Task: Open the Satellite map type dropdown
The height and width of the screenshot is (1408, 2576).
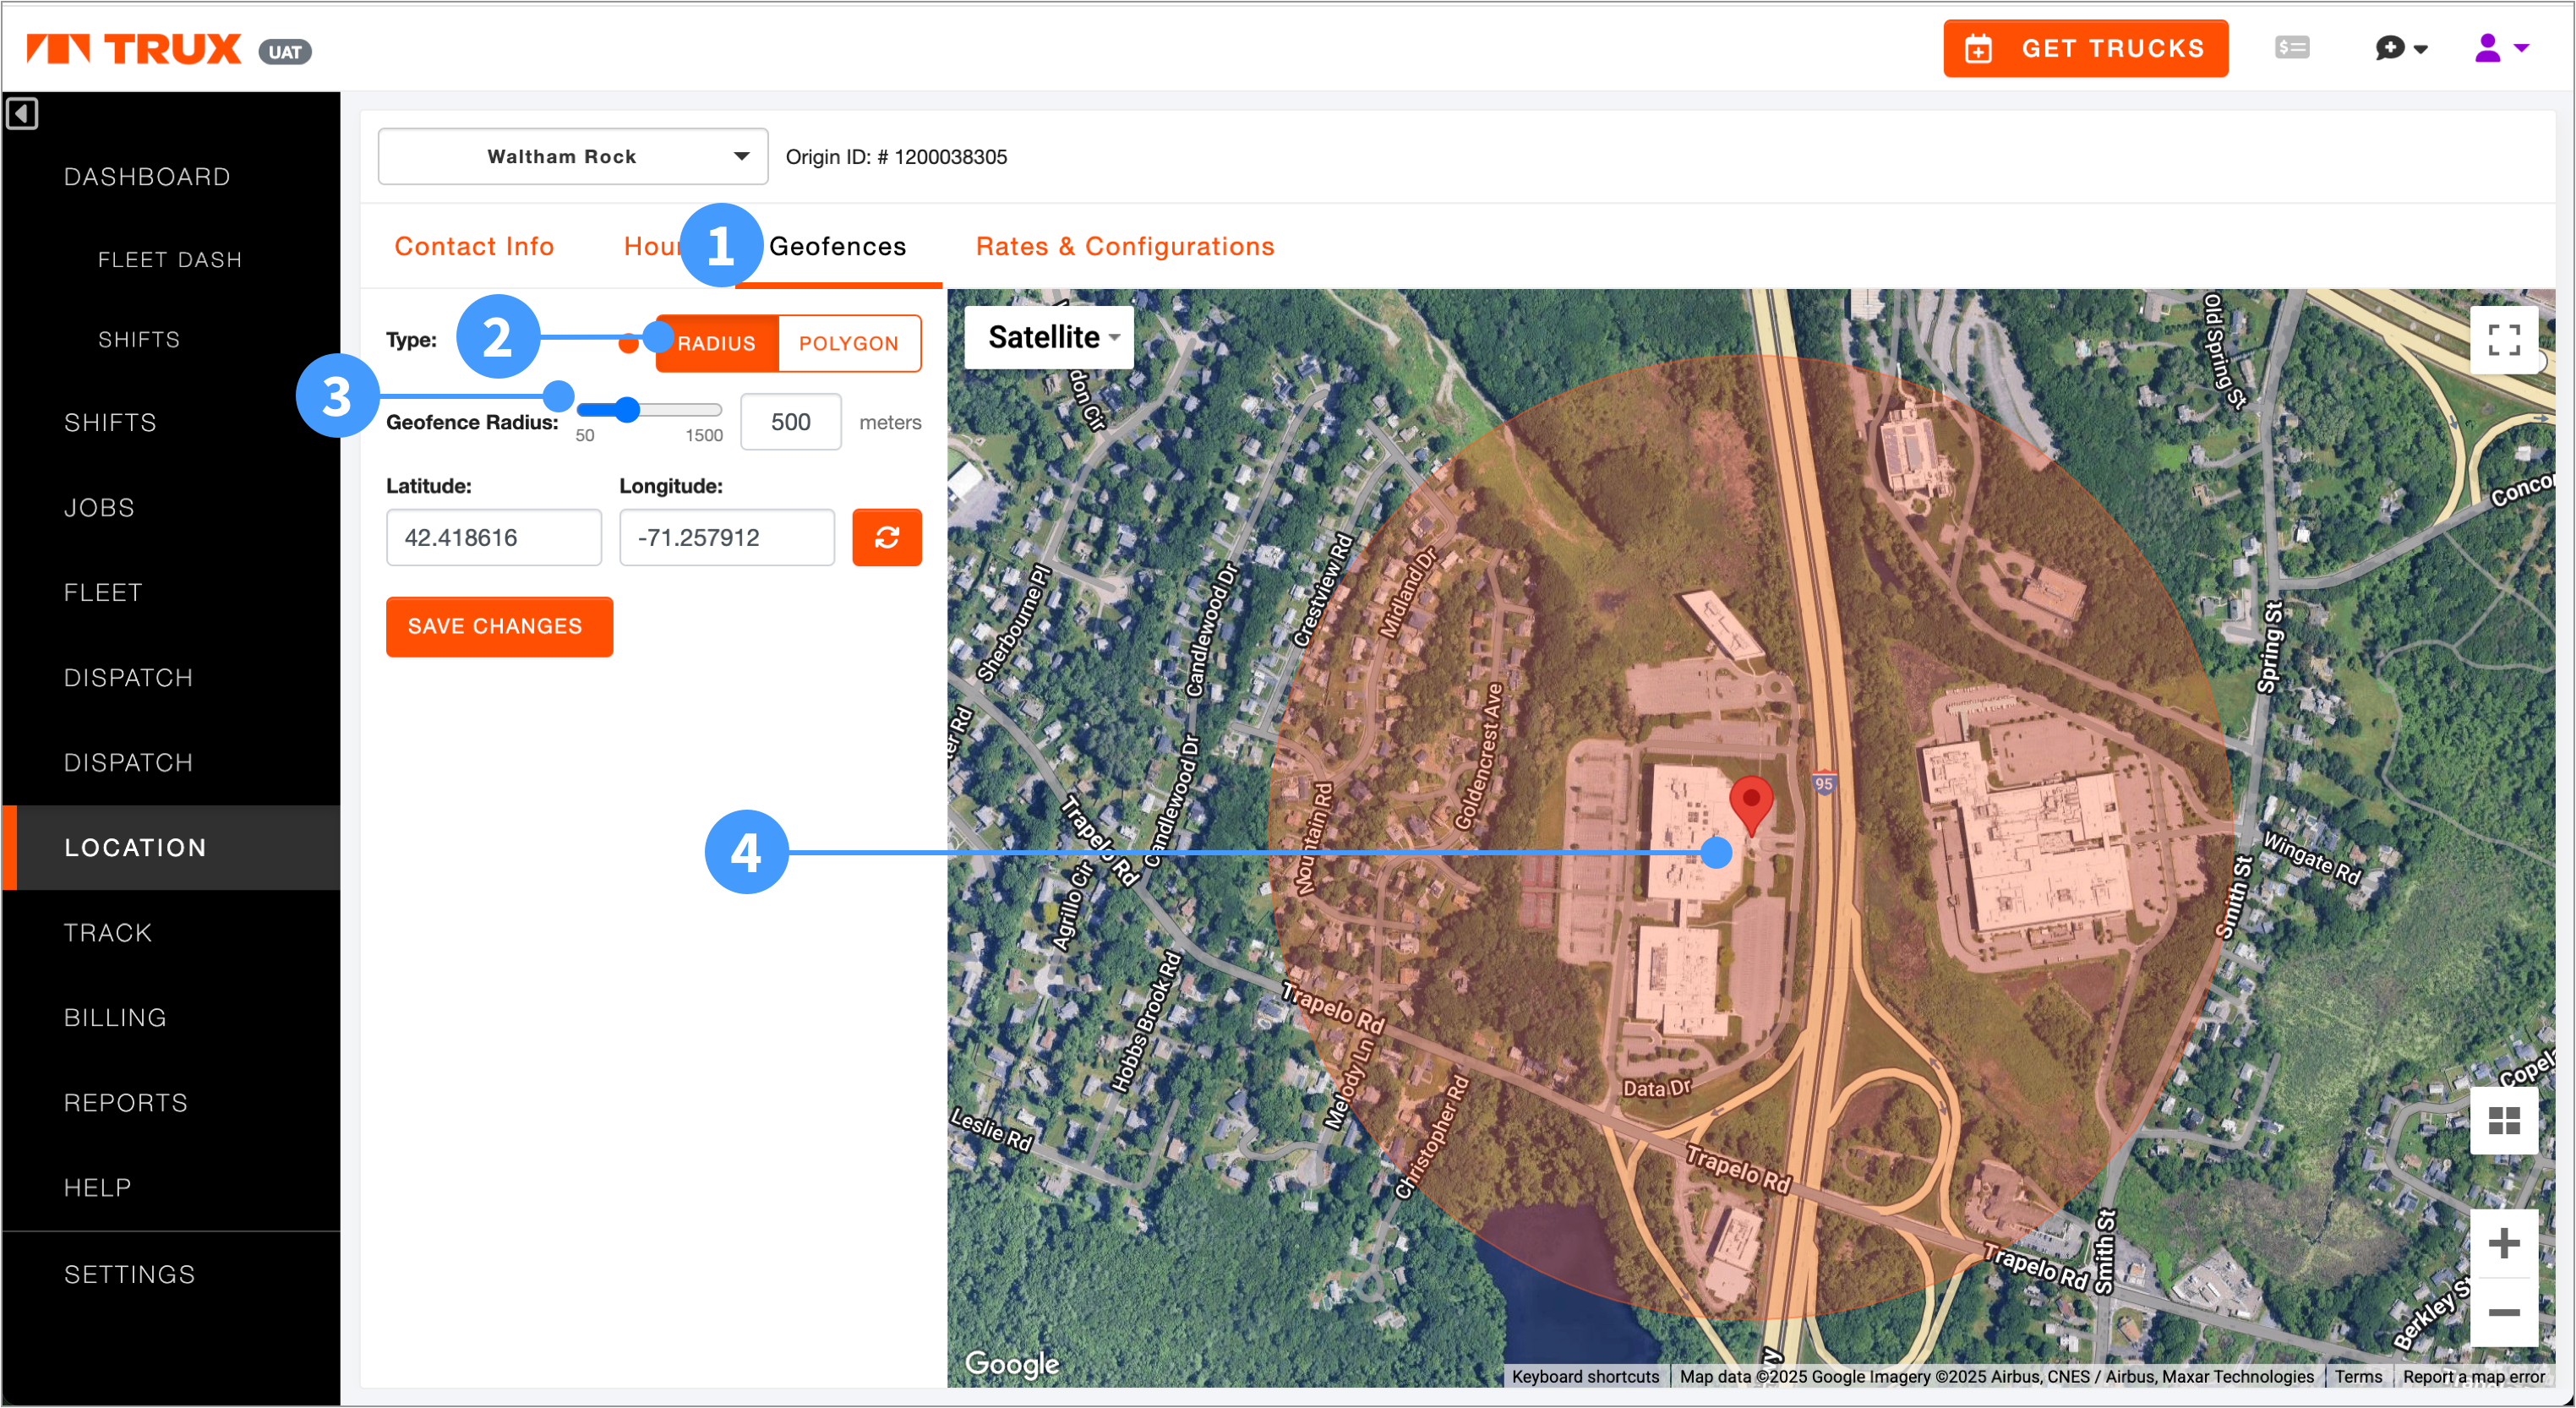Action: (x=1049, y=337)
